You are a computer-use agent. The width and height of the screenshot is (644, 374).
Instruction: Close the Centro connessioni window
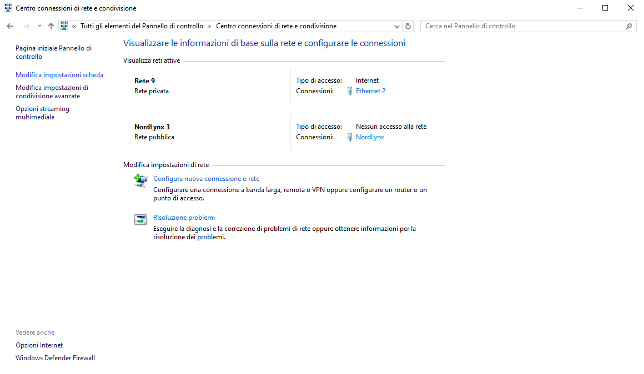[x=630, y=8]
